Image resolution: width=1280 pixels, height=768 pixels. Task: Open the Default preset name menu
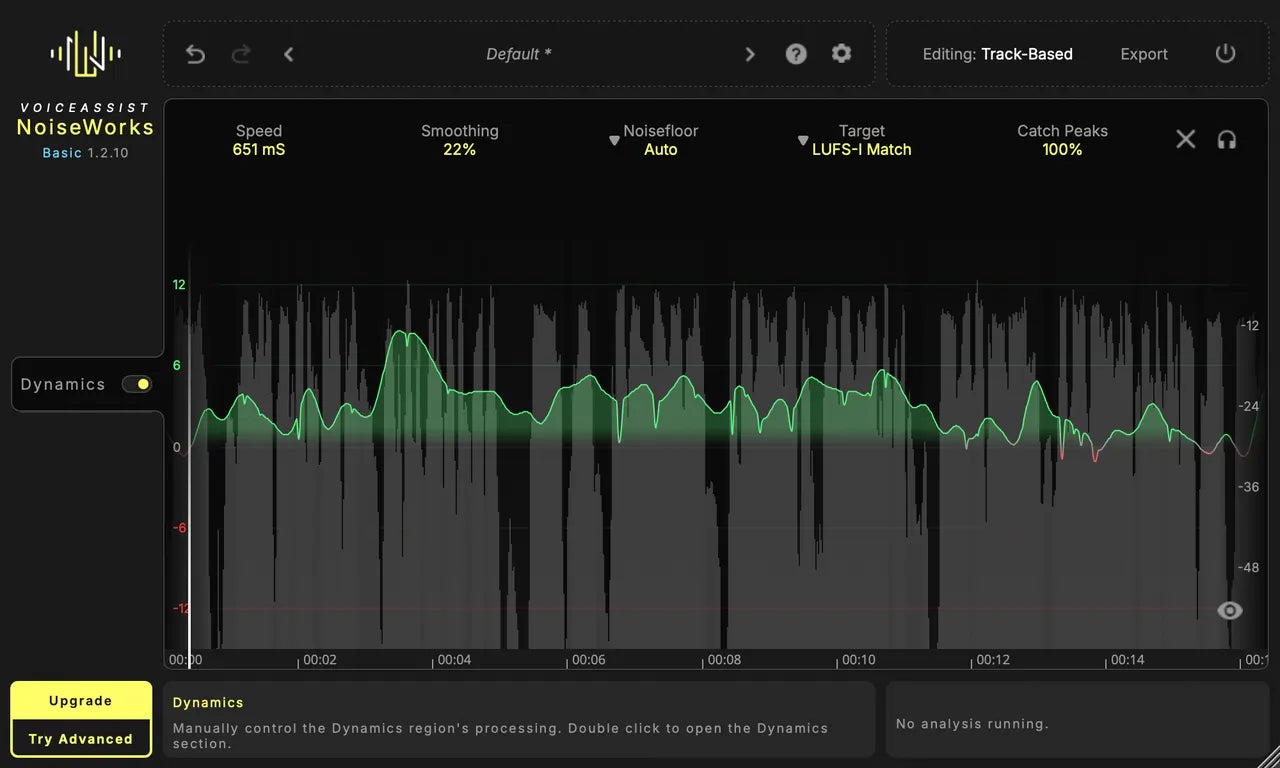point(519,54)
